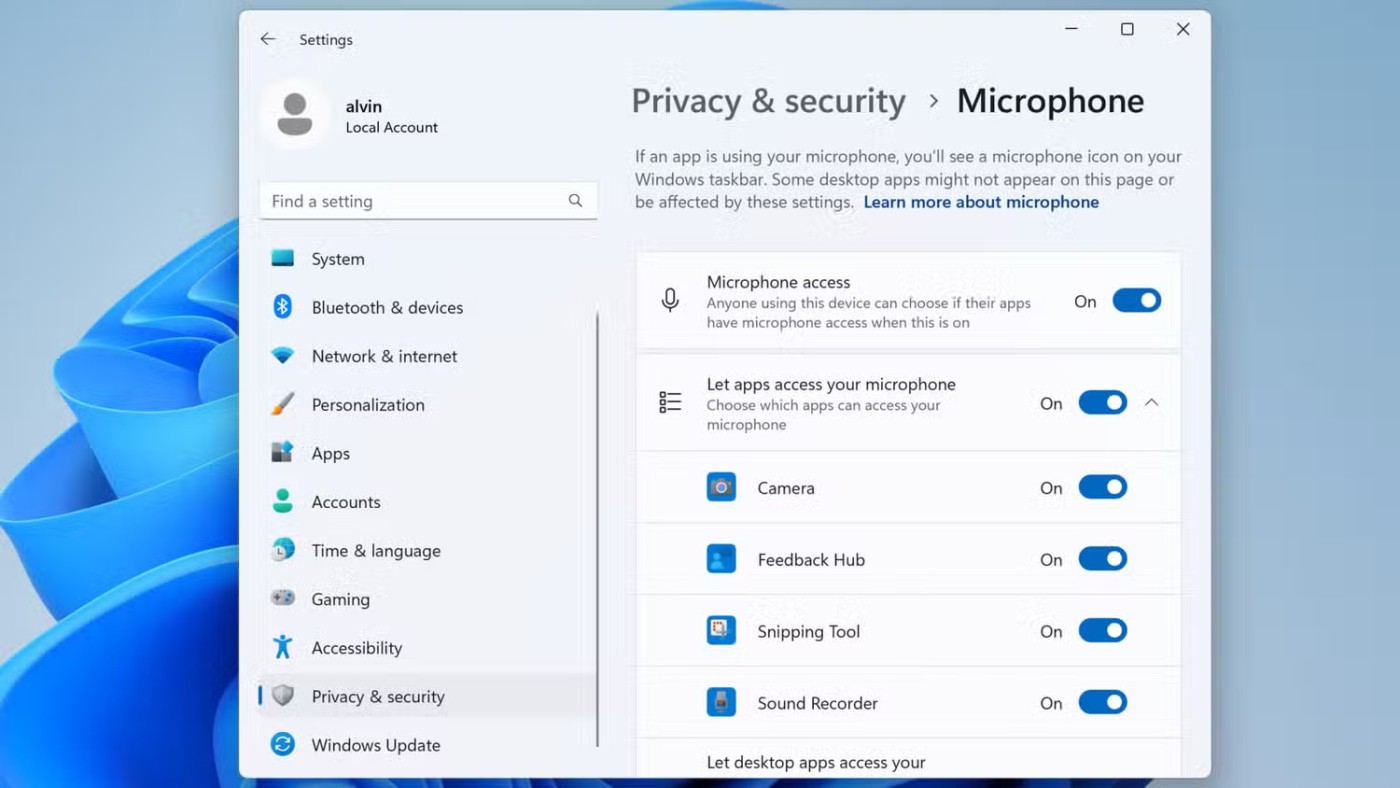Click the back arrow in Settings
Viewport: 1400px width, 788px height.
pyautogui.click(x=267, y=40)
